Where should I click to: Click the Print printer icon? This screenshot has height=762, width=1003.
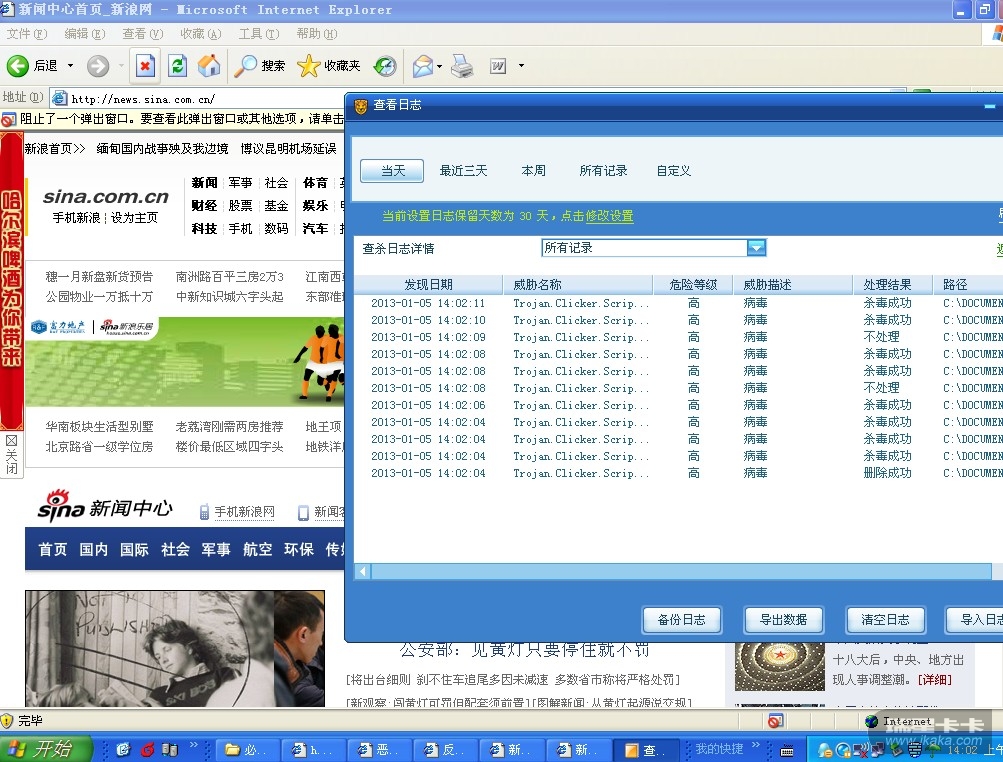pos(462,65)
